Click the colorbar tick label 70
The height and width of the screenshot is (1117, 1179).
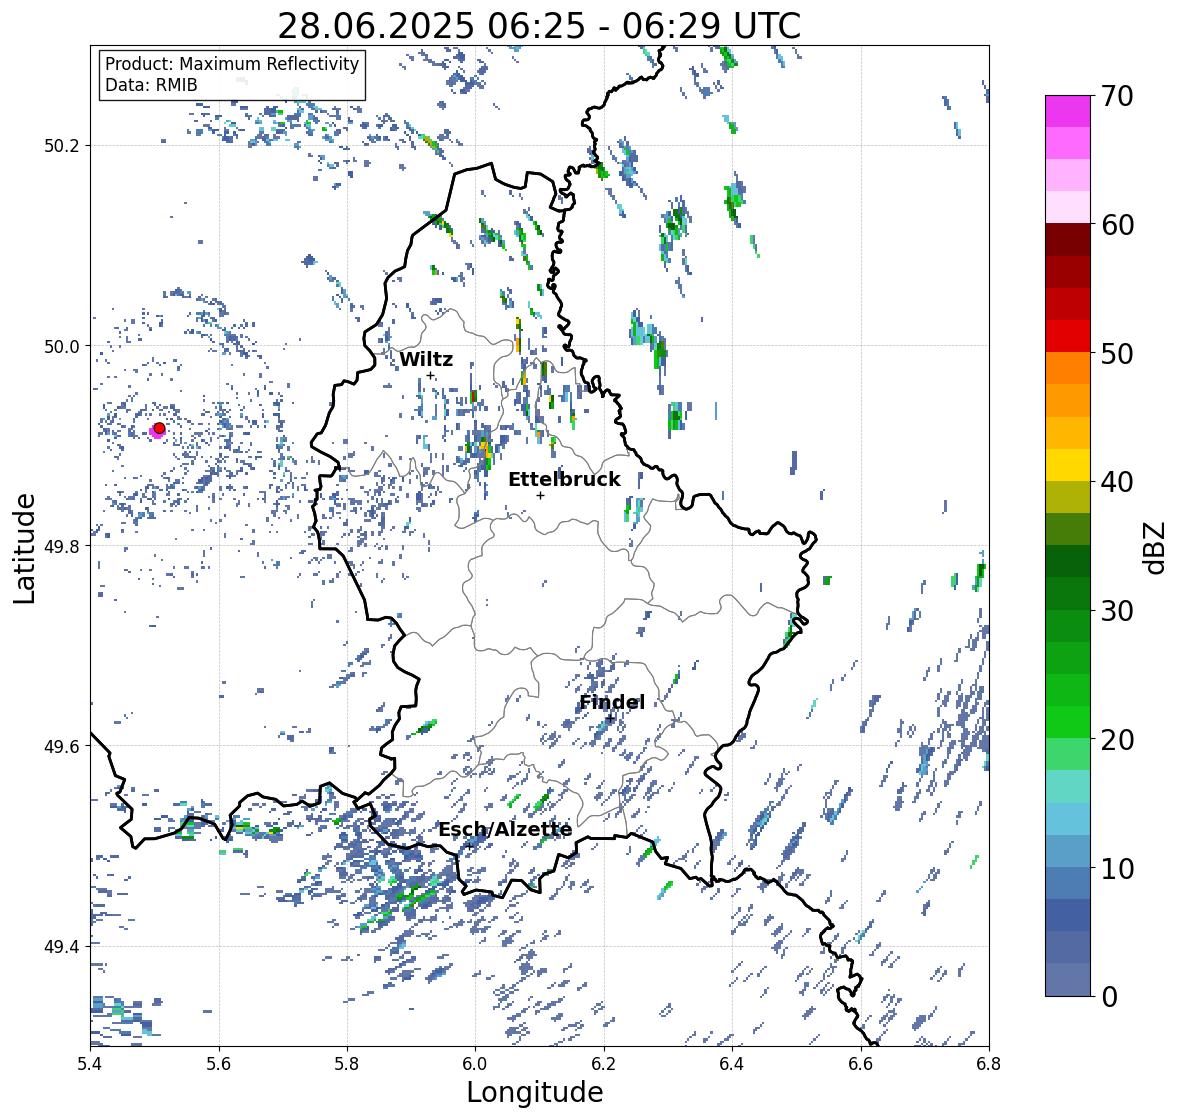click(1117, 96)
